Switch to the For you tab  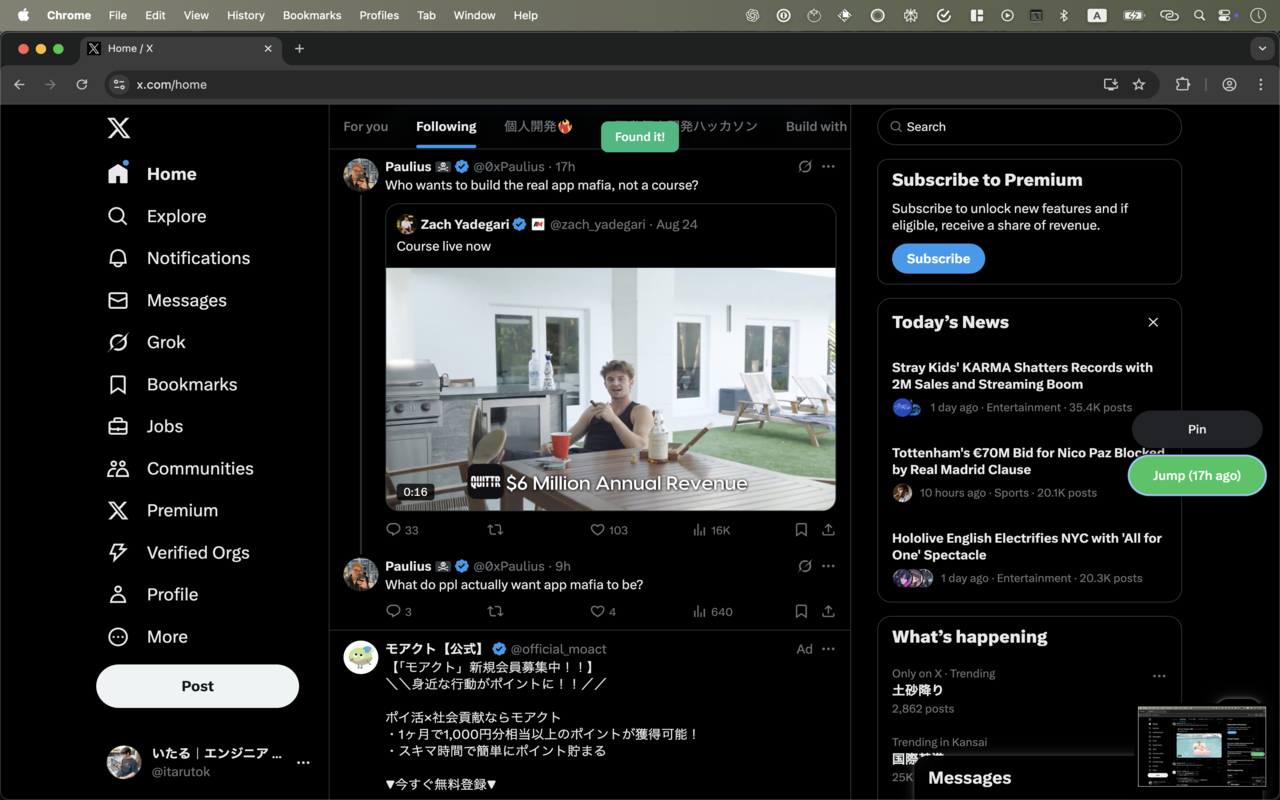point(365,127)
